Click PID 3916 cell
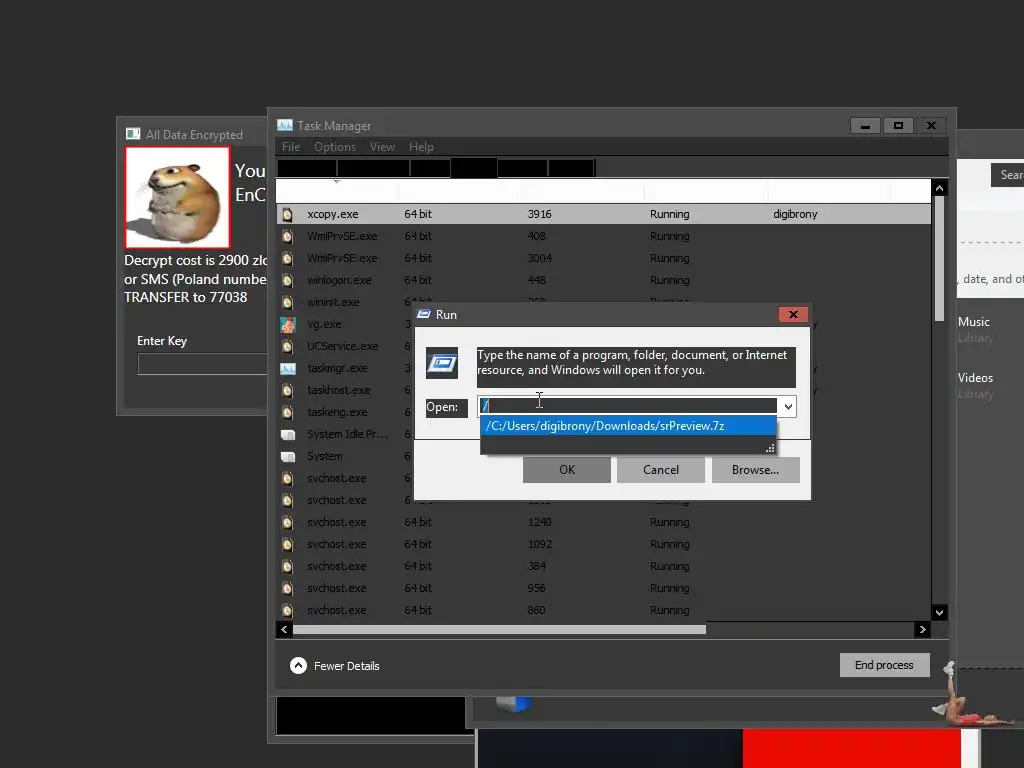The image size is (1024, 768). 539,214
